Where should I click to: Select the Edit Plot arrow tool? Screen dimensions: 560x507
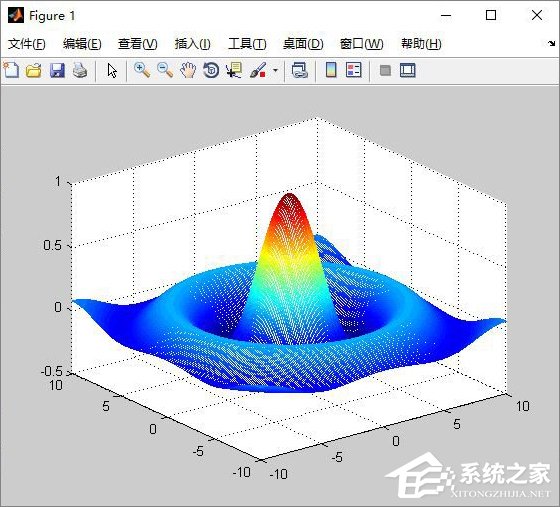tap(112, 70)
